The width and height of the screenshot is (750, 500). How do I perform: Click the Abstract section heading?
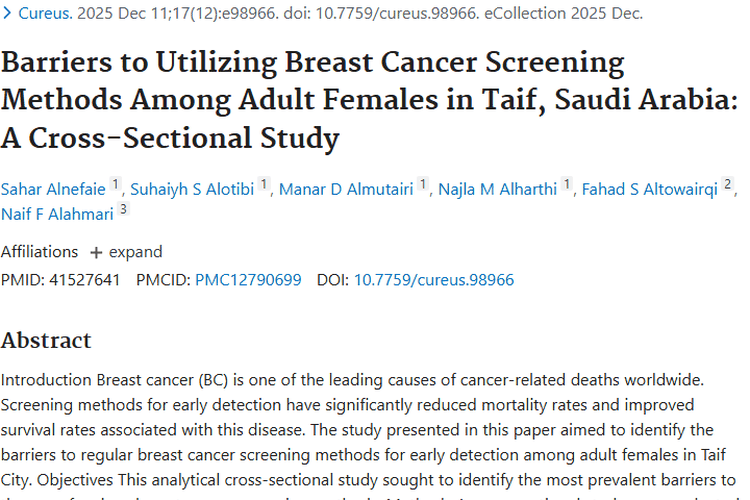point(46,340)
